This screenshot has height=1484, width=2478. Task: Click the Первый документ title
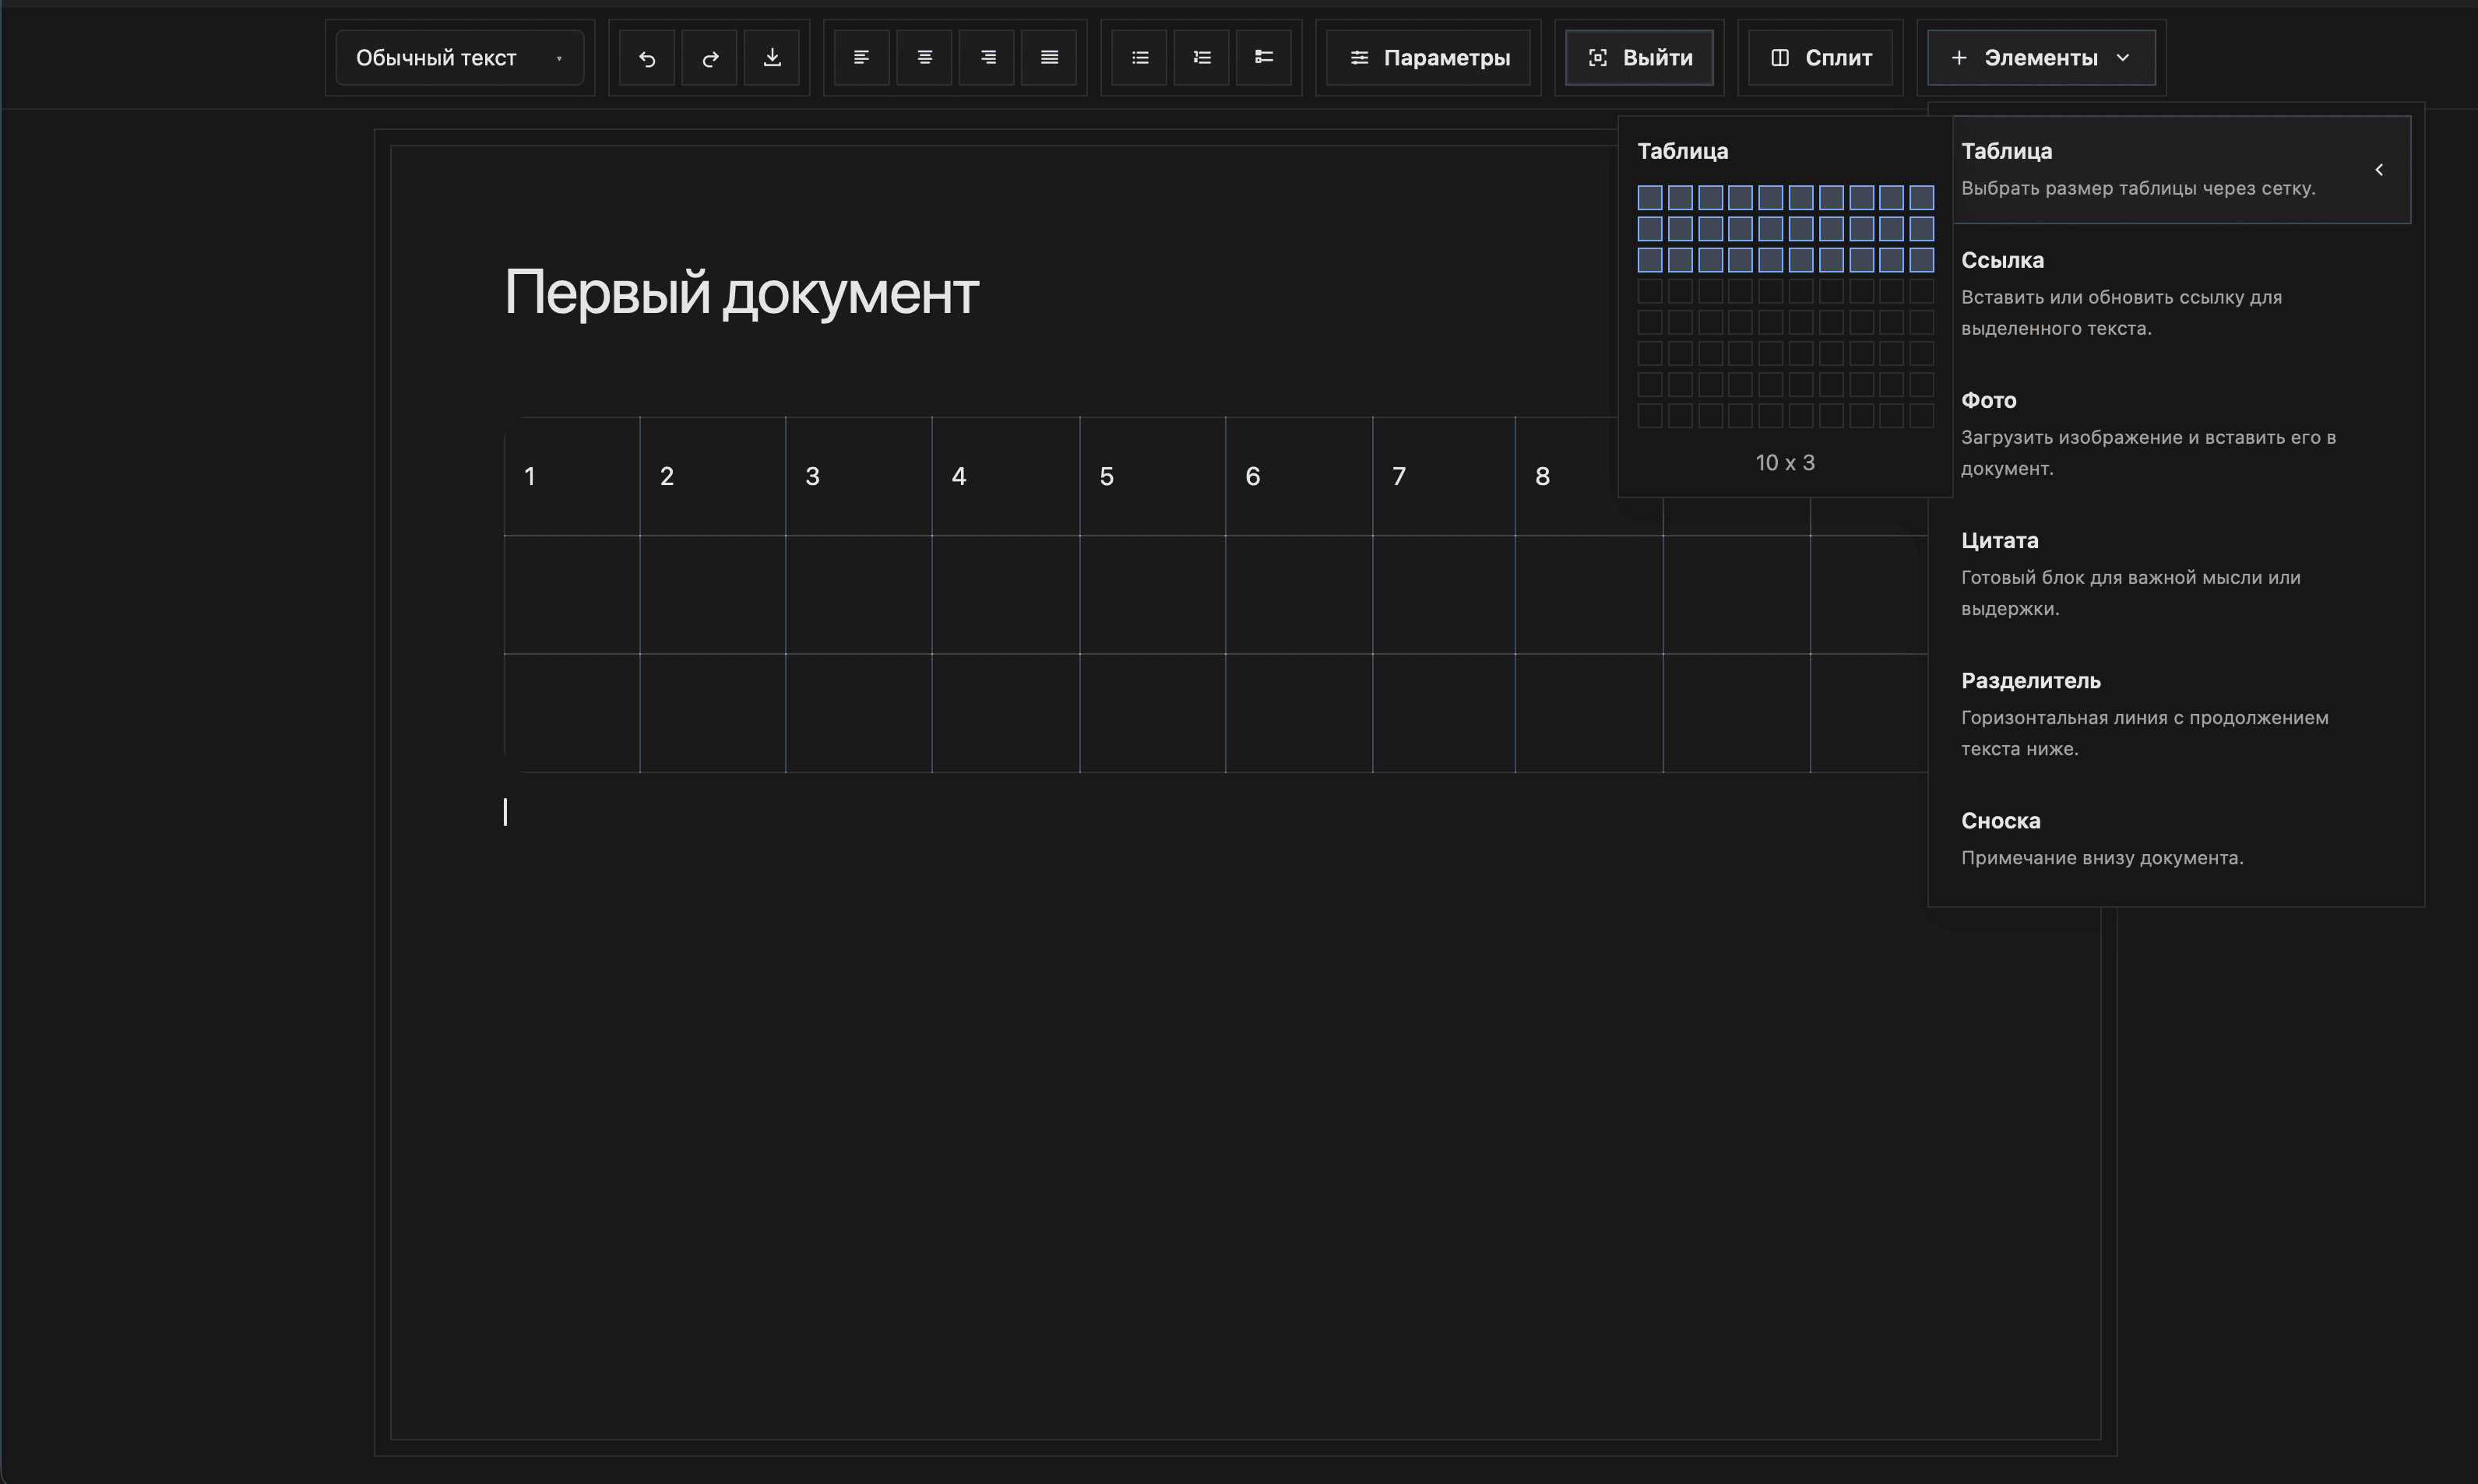click(x=741, y=293)
